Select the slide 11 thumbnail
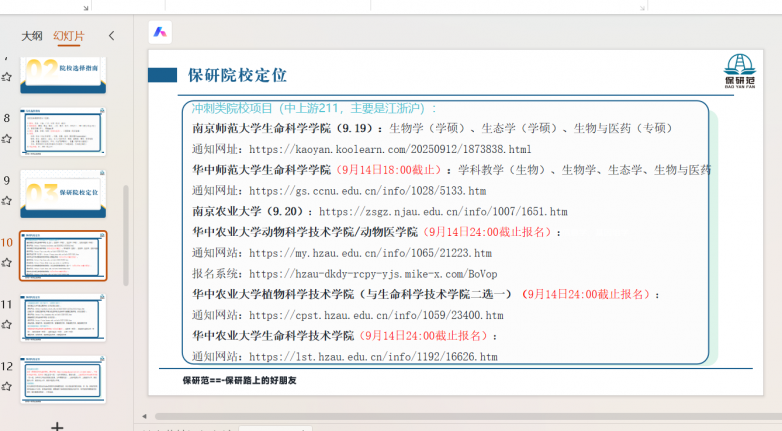The height and width of the screenshot is (431, 782). 63,316
